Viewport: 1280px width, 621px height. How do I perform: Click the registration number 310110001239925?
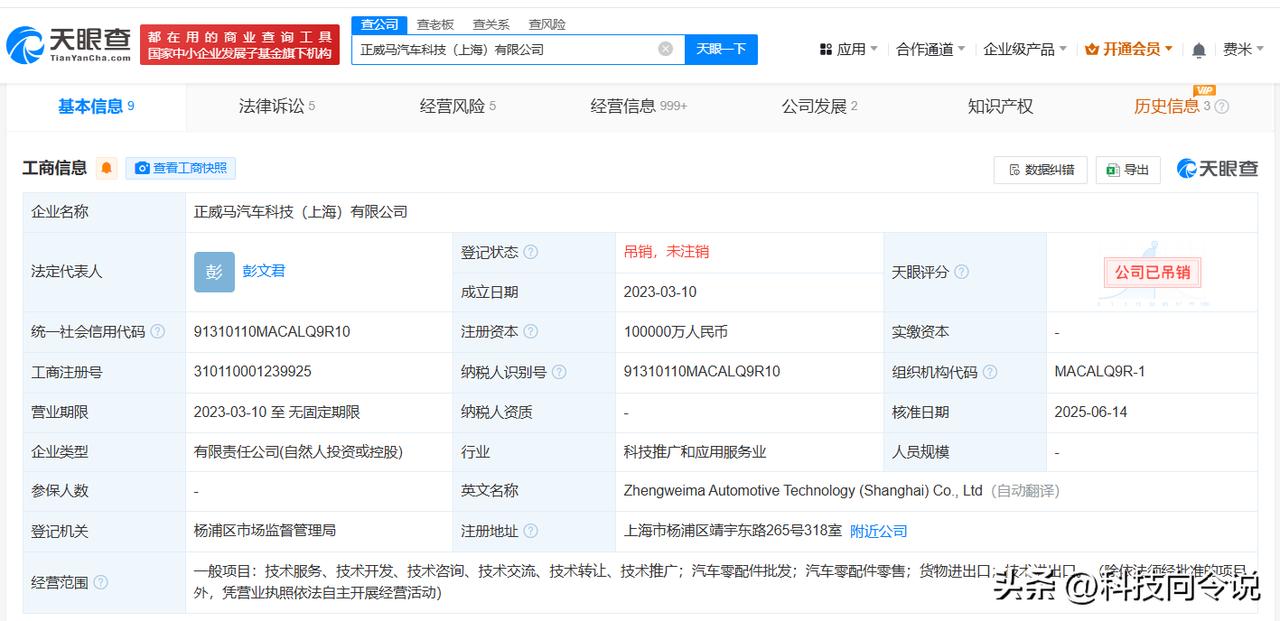[253, 371]
